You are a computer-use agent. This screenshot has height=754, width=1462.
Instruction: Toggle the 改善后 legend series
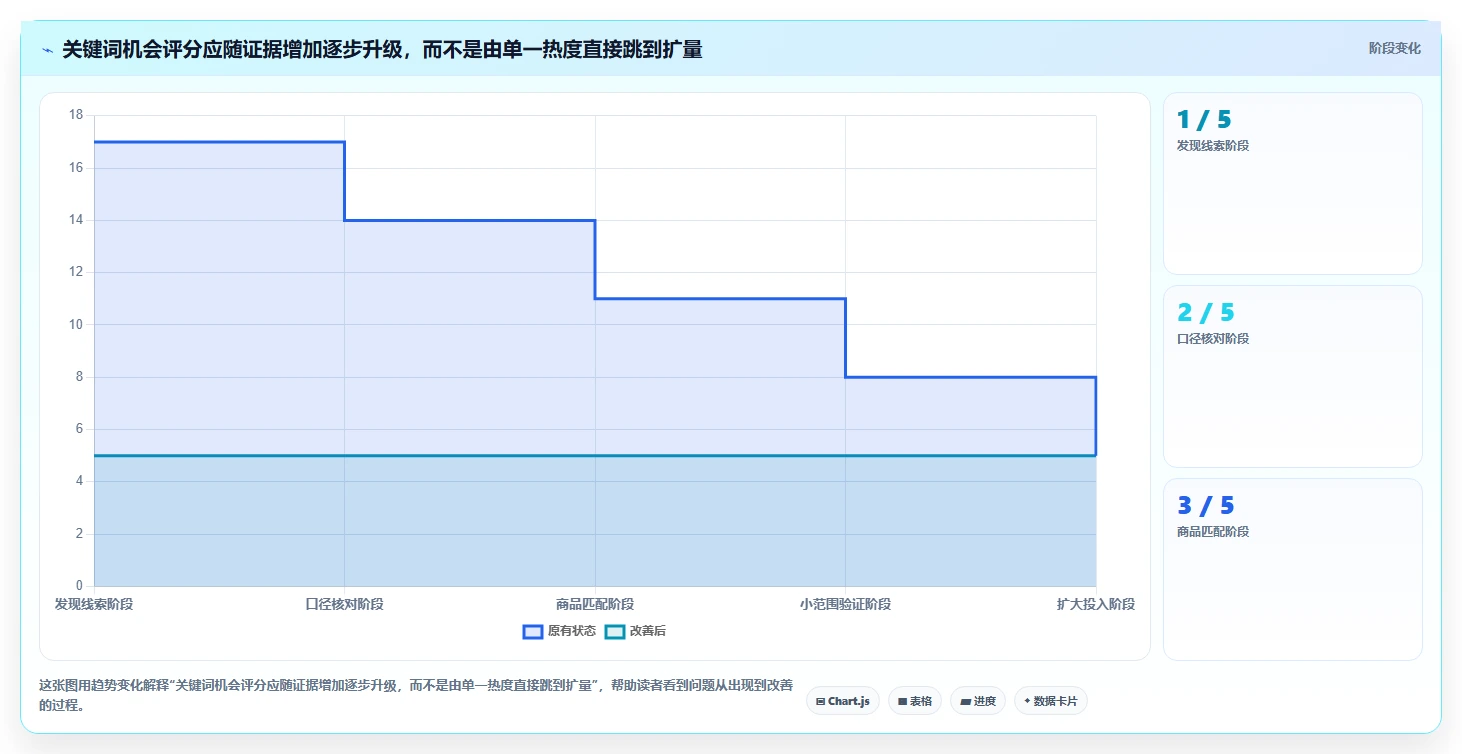636,631
